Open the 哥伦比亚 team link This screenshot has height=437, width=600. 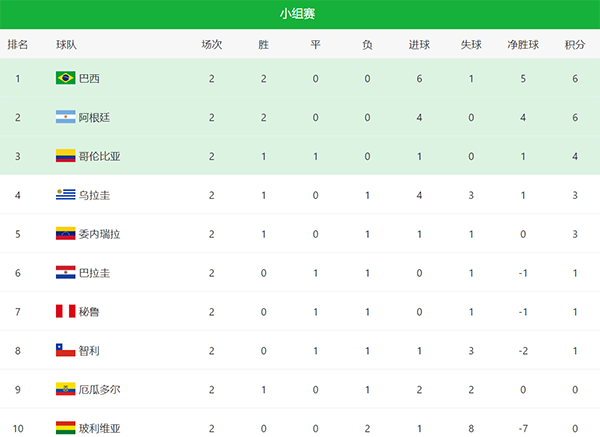click(99, 156)
